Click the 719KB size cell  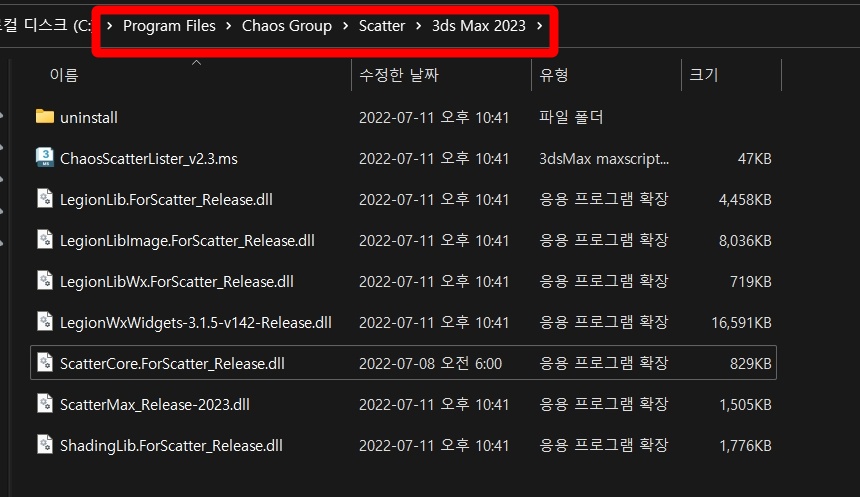click(751, 281)
